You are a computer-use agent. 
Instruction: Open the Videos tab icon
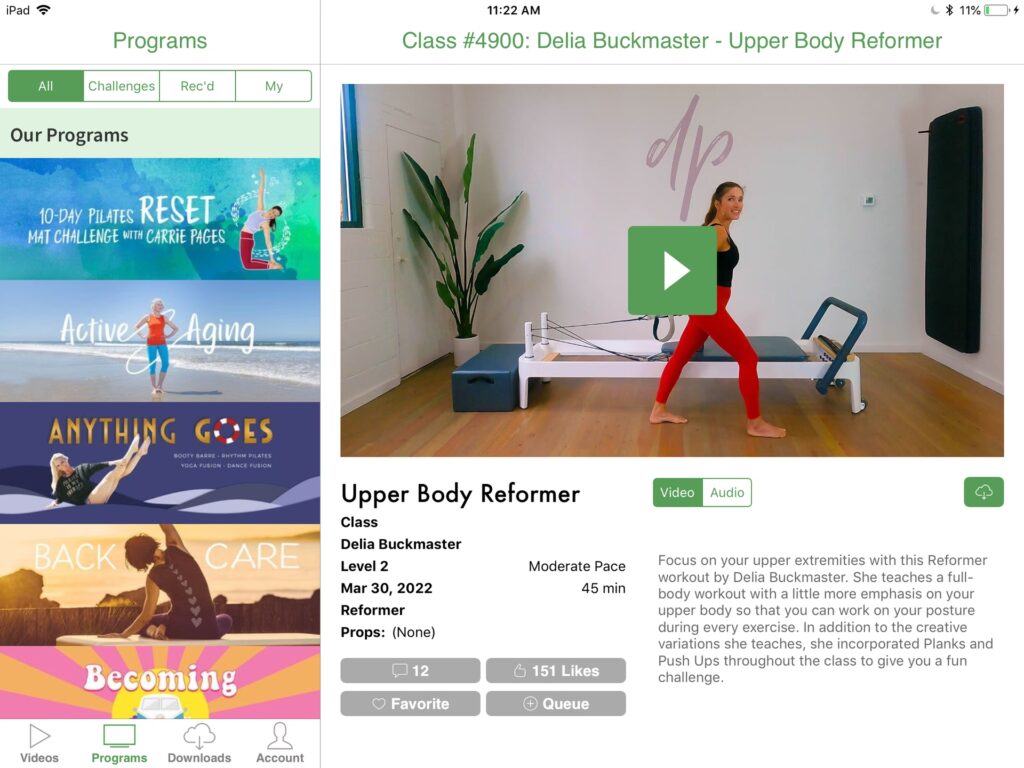[x=39, y=736]
